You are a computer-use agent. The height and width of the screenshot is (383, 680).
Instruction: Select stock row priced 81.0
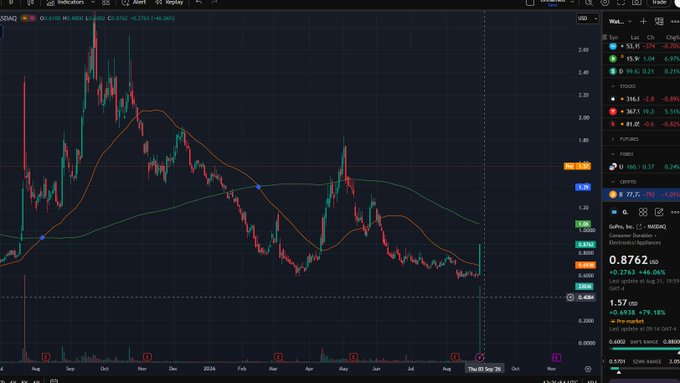[x=641, y=124]
